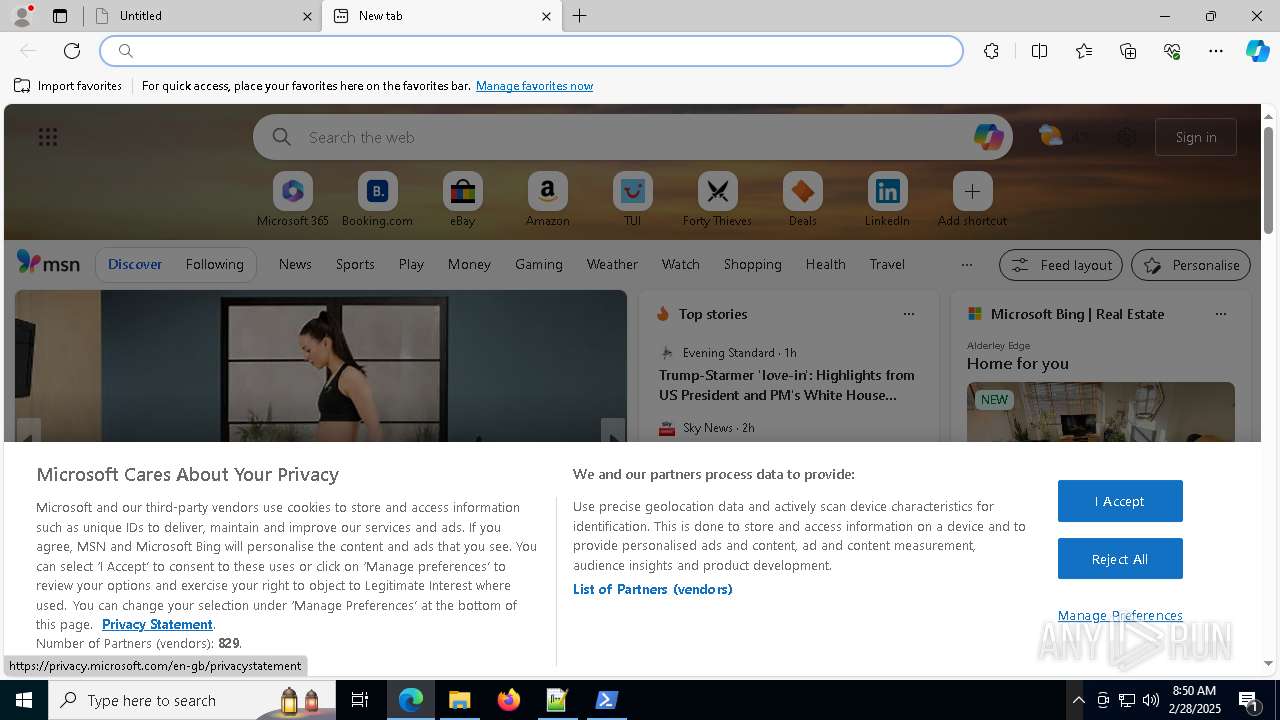Open the Gaming category
1280x720 pixels.
pyautogui.click(x=539, y=265)
